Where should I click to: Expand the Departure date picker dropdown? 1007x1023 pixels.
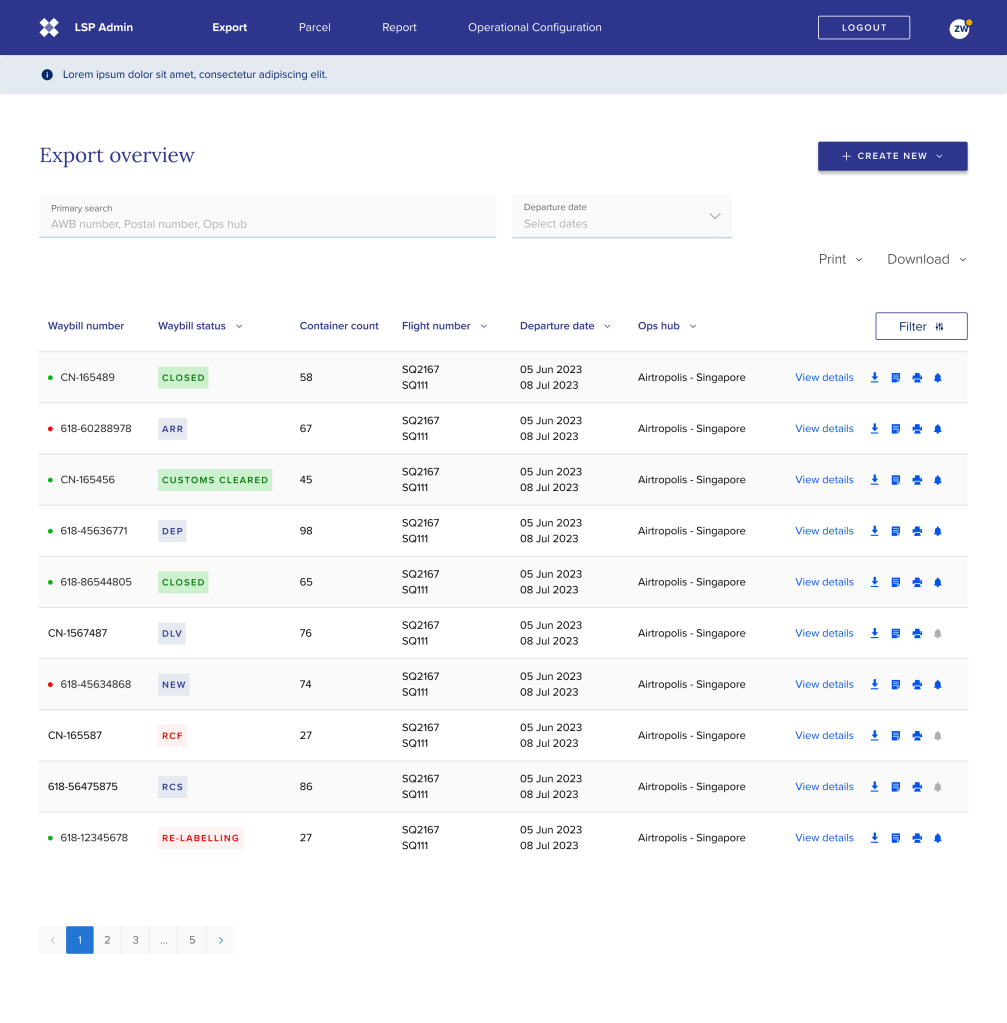(715, 216)
